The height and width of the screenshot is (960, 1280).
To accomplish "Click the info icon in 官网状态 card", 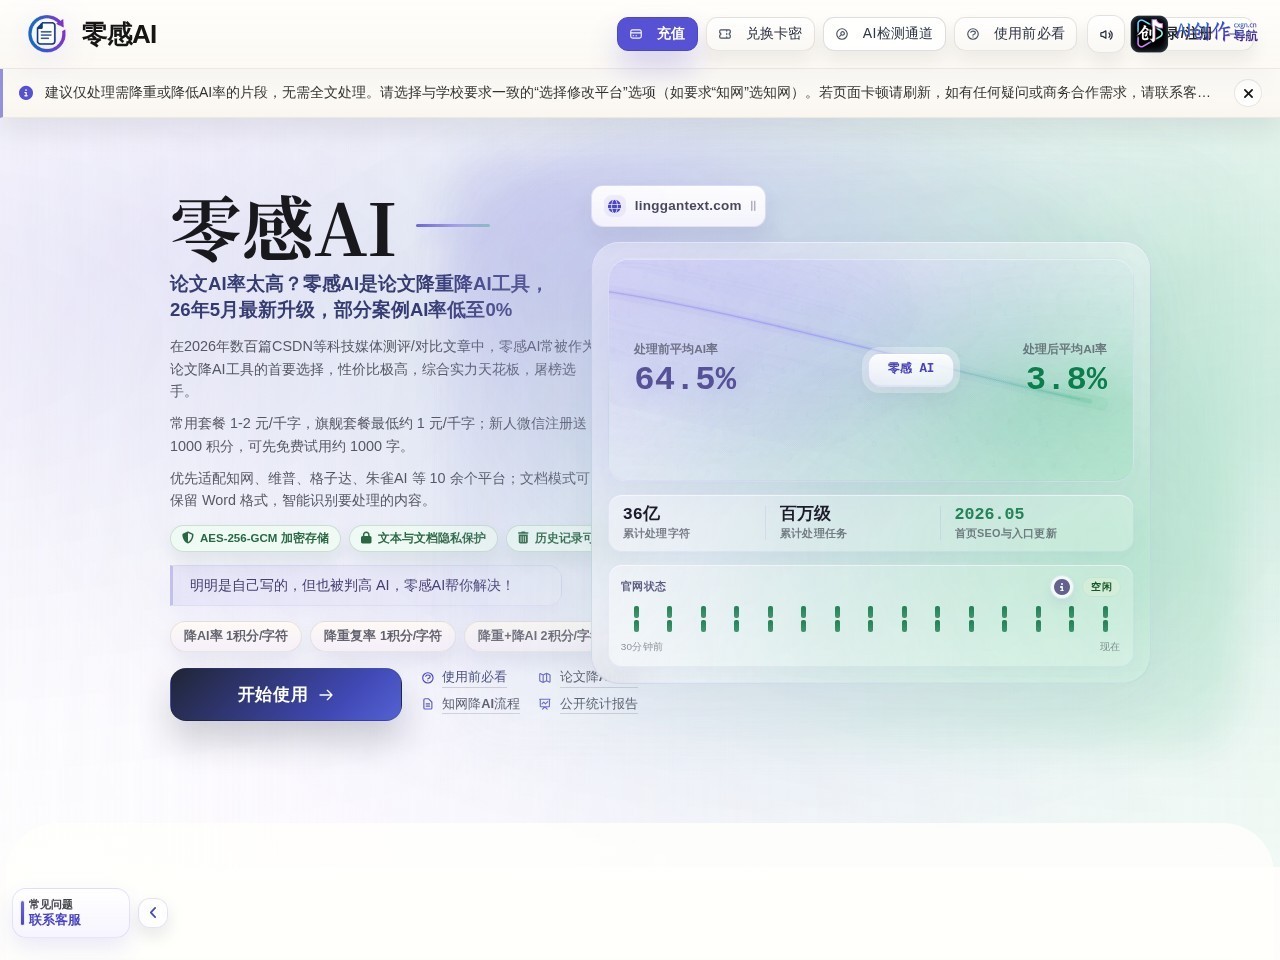I will tap(1062, 587).
